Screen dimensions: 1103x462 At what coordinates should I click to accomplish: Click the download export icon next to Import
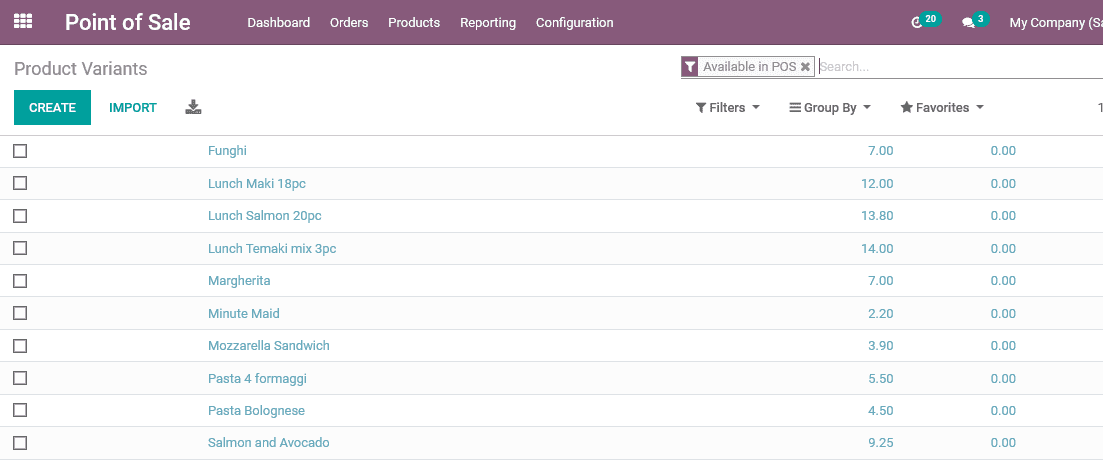tap(193, 108)
